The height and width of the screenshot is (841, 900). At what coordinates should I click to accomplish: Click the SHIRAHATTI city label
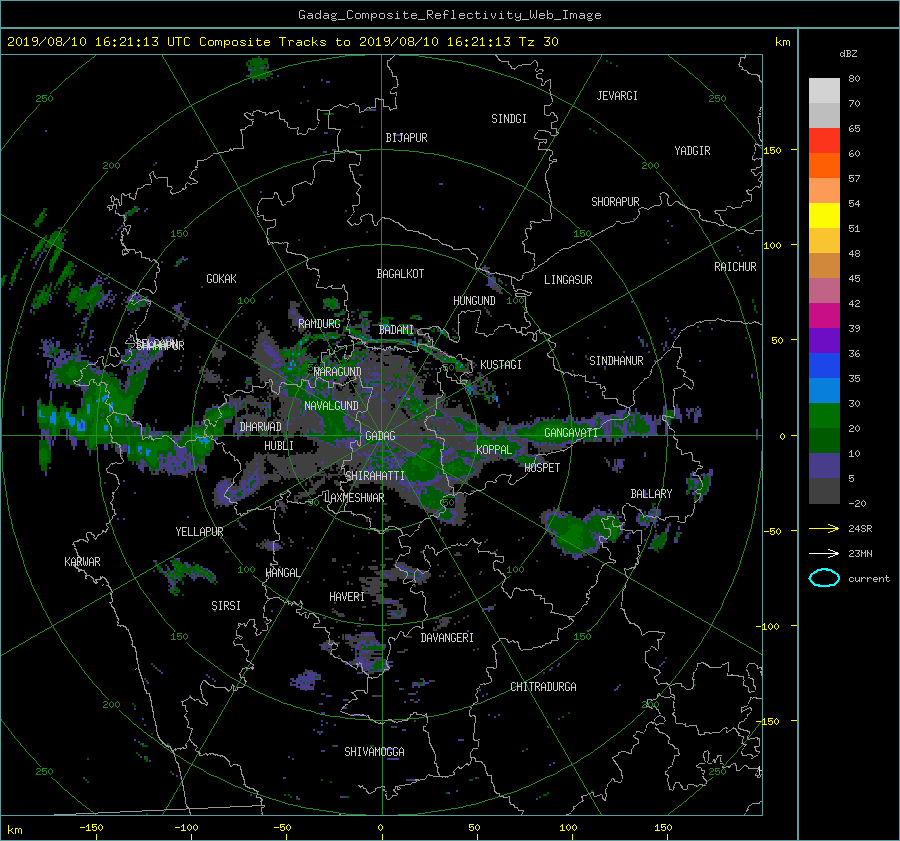point(375,476)
